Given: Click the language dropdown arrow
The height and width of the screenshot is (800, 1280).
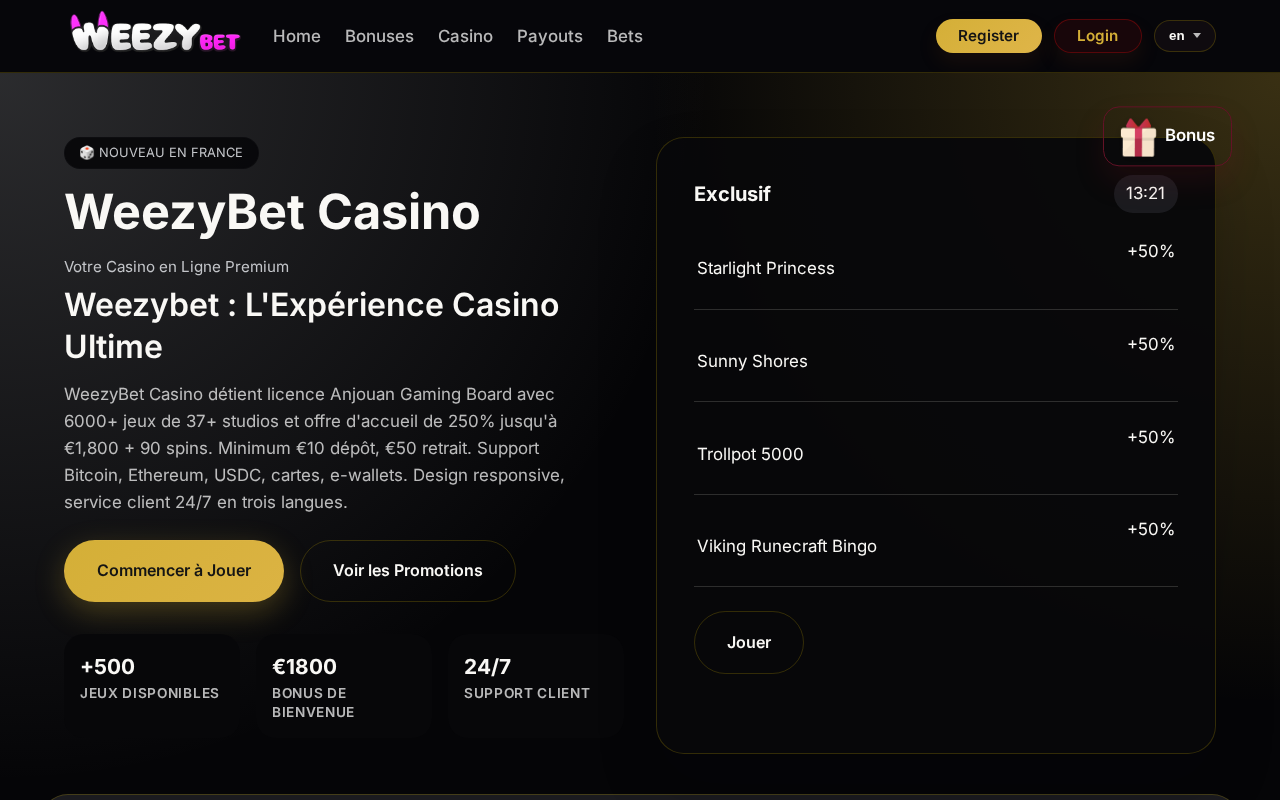Looking at the screenshot, I should pos(1197,36).
